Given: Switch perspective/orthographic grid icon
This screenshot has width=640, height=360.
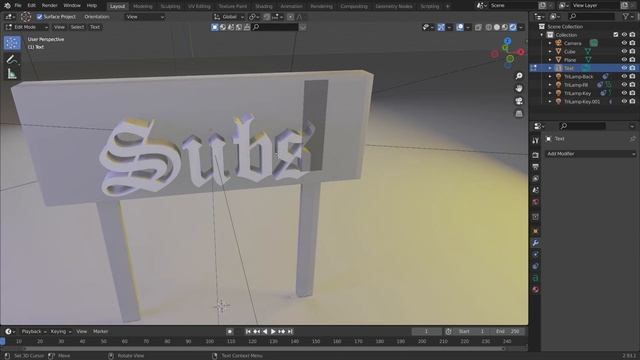Looking at the screenshot, I should (x=519, y=113).
